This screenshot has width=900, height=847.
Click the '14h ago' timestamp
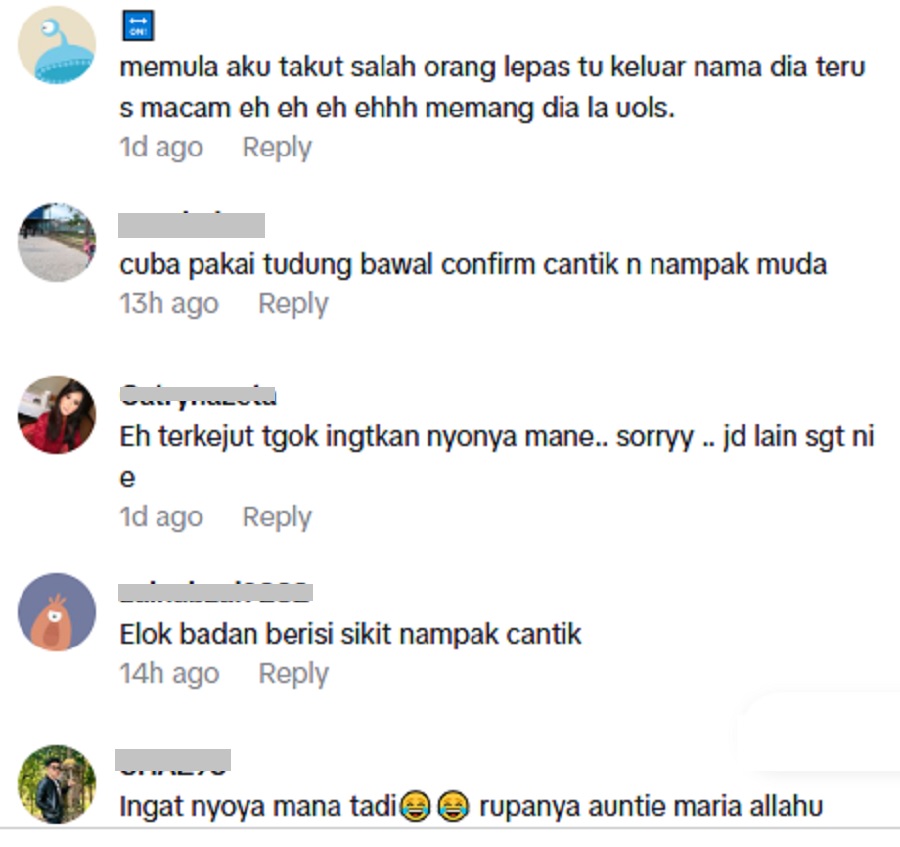(169, 674)
